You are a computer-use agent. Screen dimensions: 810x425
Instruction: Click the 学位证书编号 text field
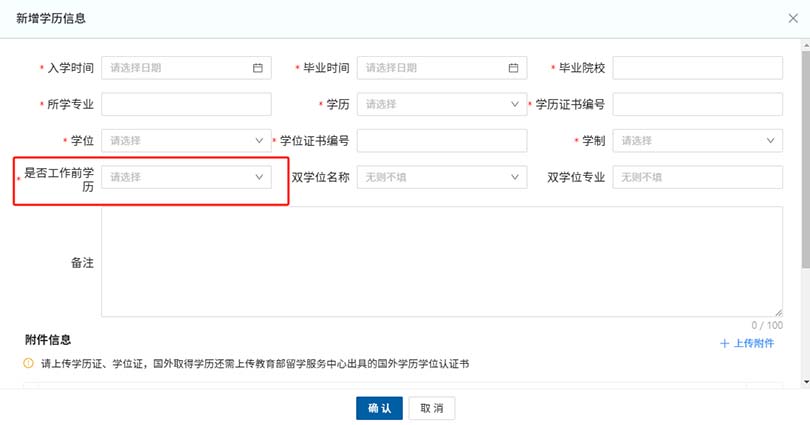pos(441,140)
